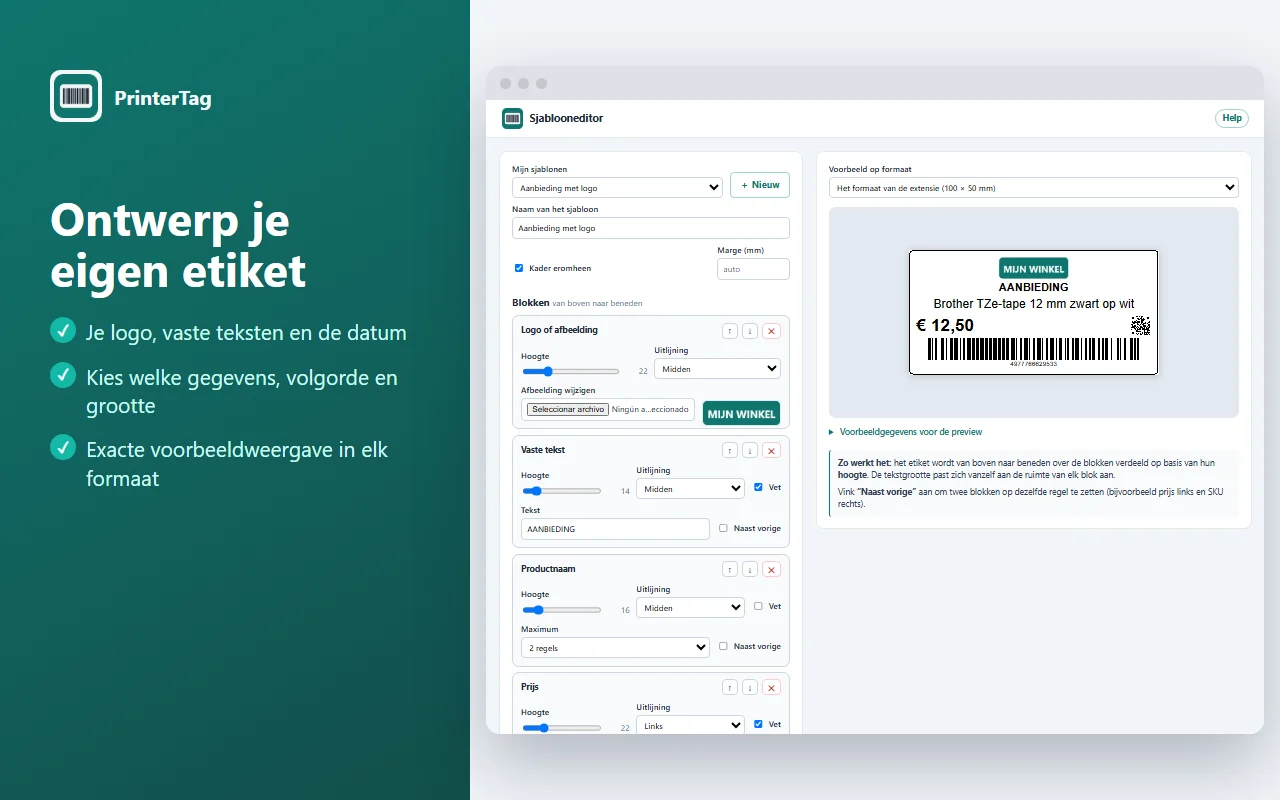Toggle the Kader eromheen checkbox
The image size is (1280, 800).
[519, 268]
